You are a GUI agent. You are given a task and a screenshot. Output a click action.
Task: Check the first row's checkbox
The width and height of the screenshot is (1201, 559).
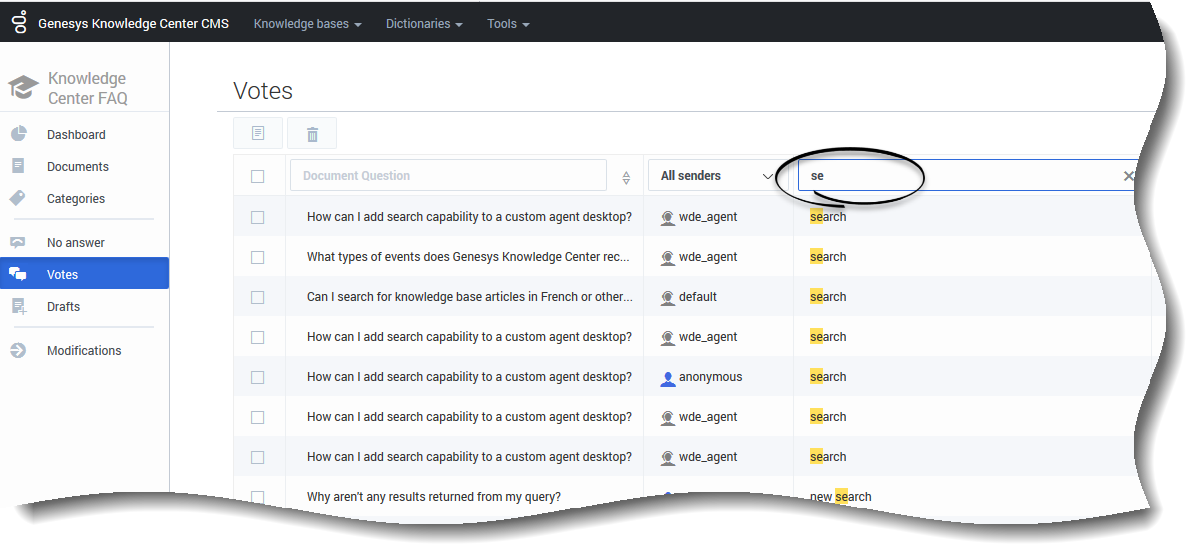258,217
